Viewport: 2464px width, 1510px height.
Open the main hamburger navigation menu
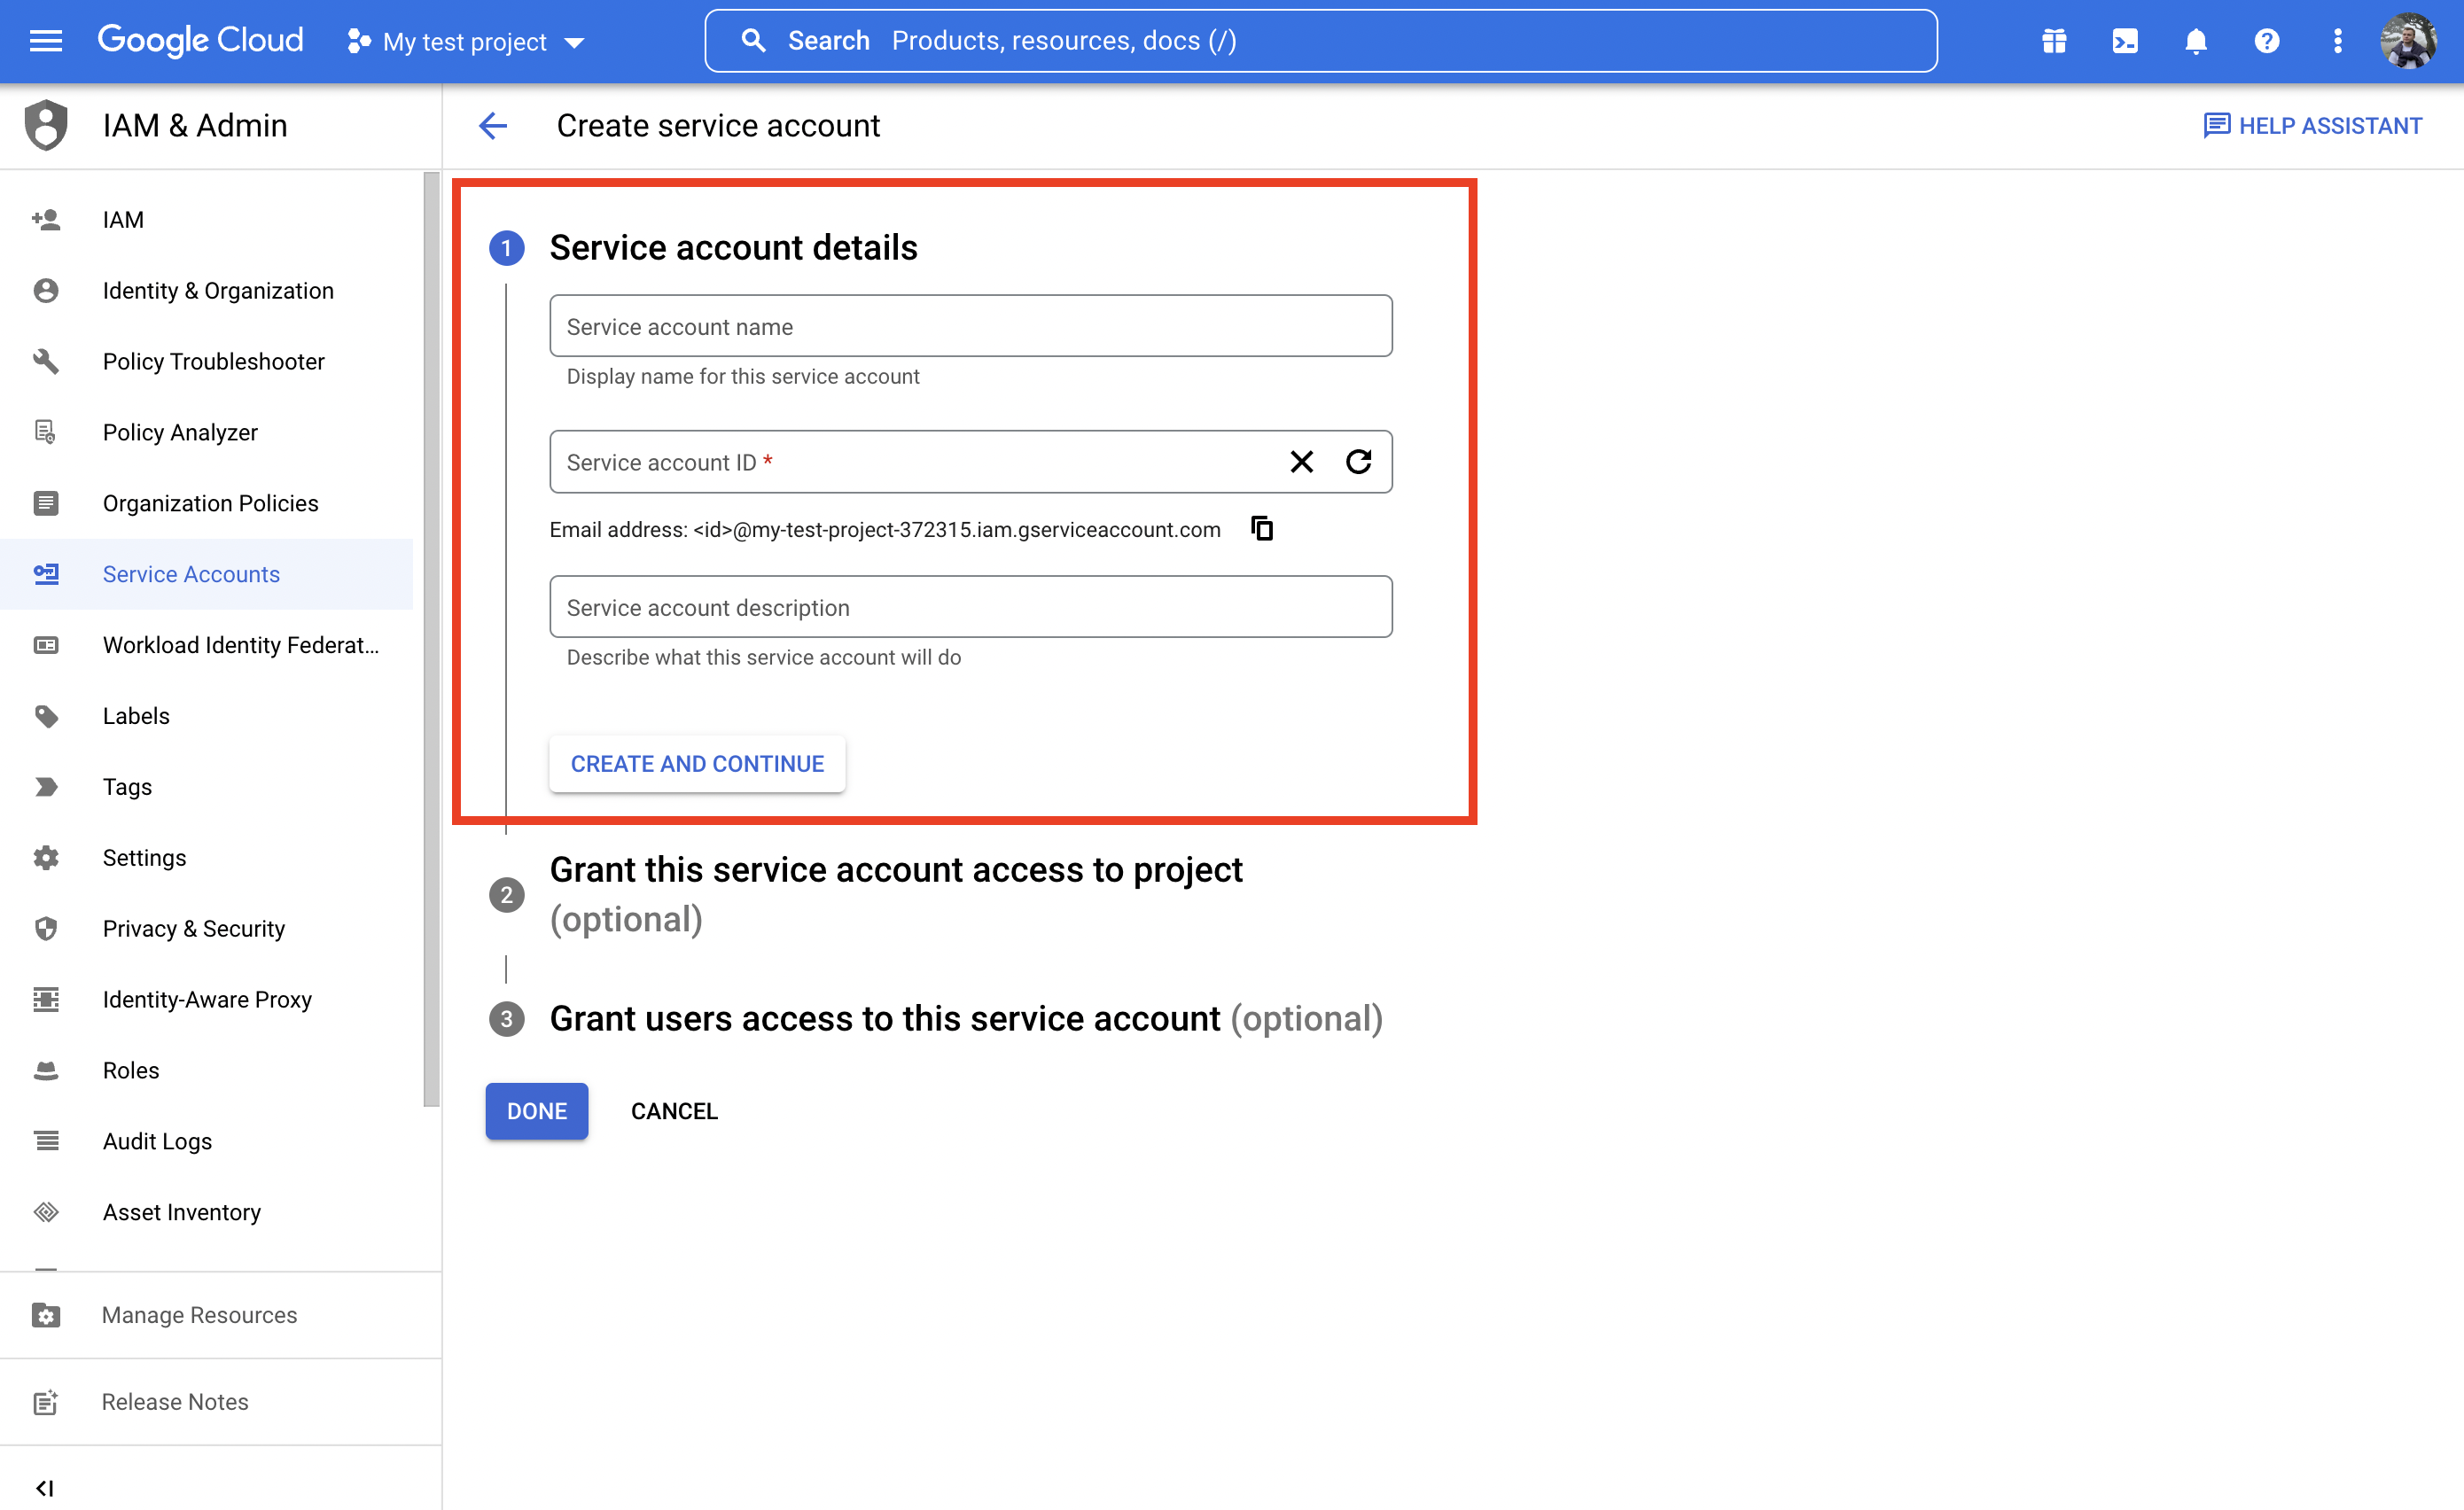coord(46,41)
